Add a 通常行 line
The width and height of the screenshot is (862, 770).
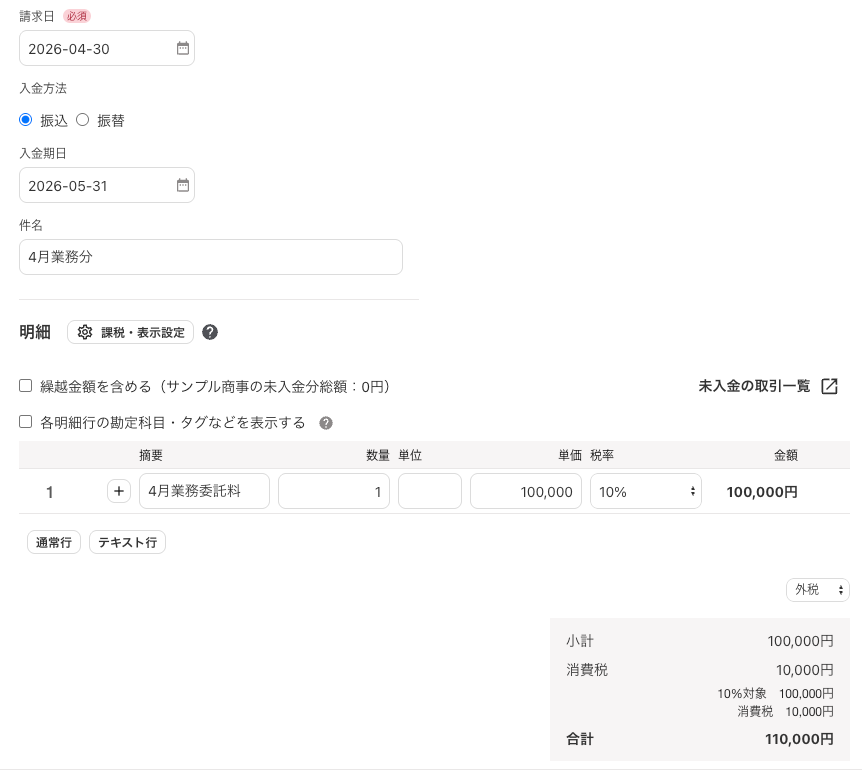(54, 542)
